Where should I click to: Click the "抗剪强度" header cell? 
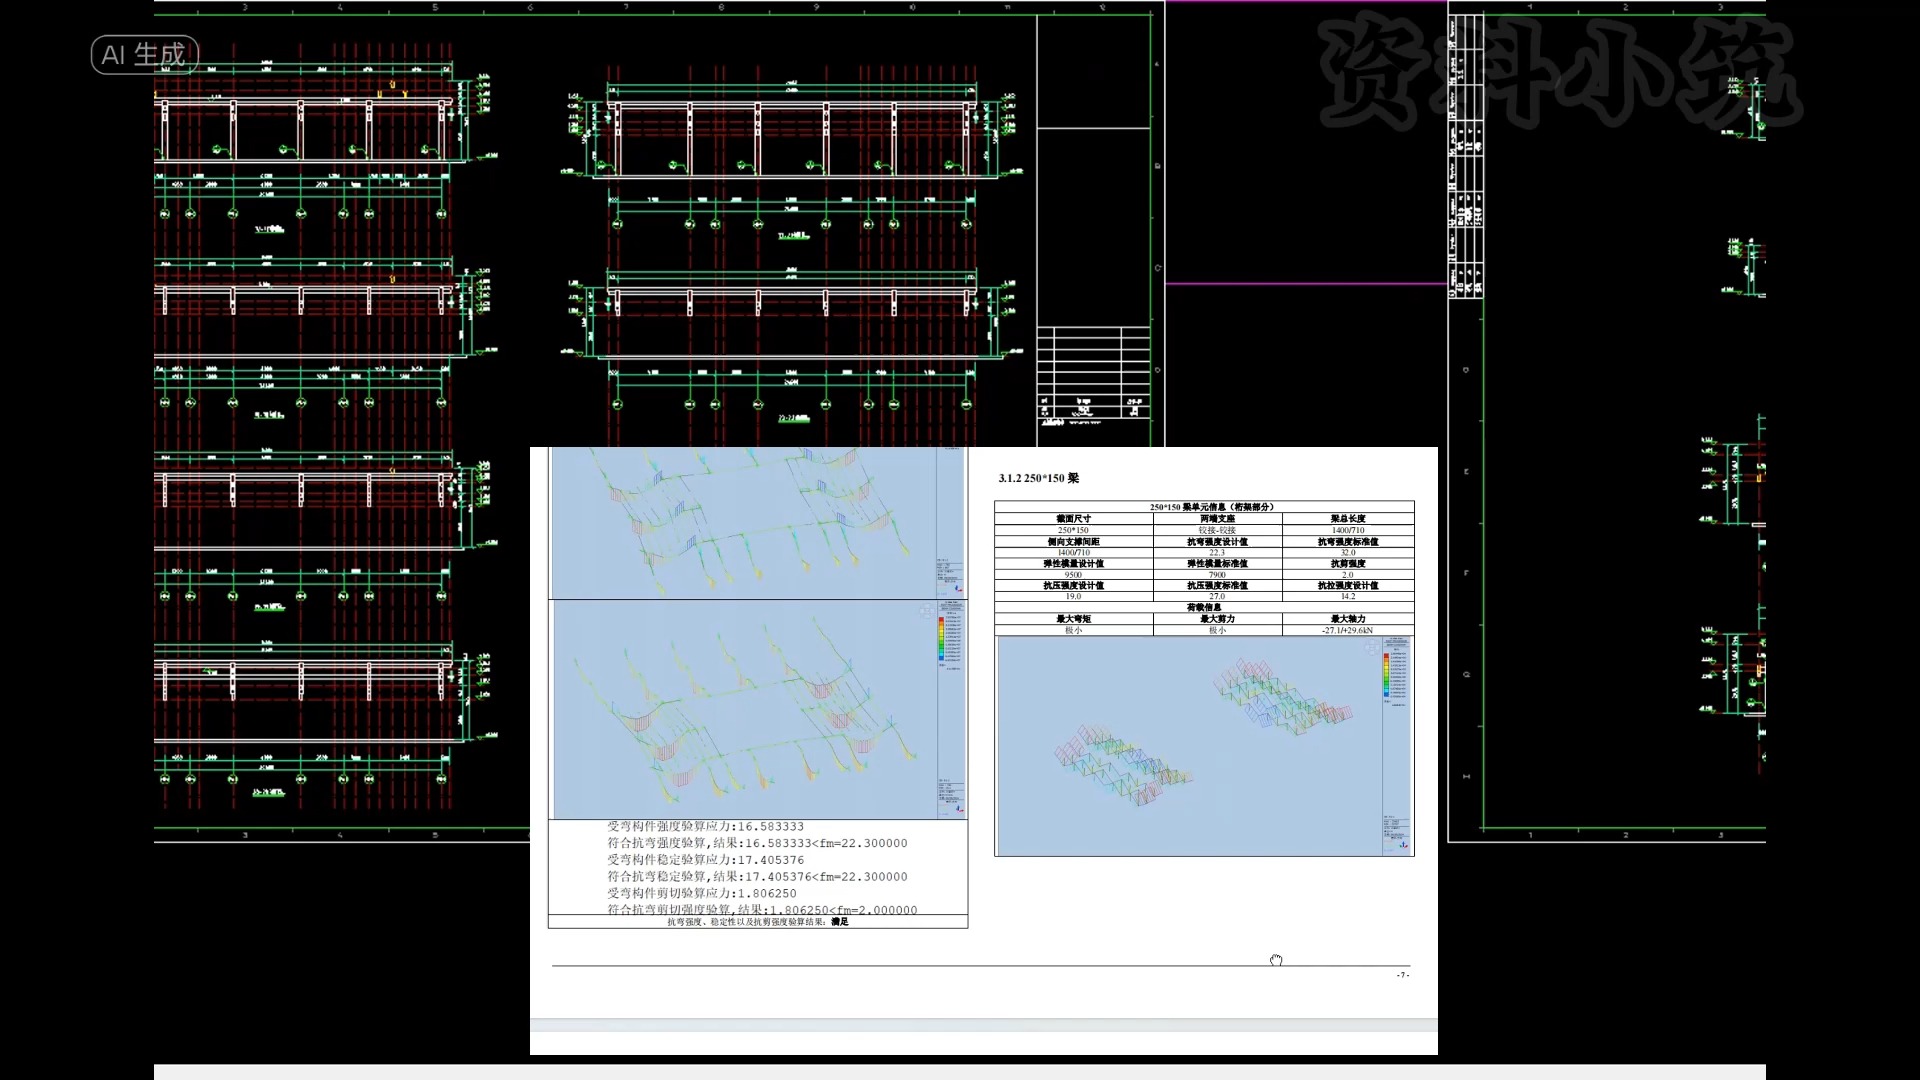coord(1348,564)
